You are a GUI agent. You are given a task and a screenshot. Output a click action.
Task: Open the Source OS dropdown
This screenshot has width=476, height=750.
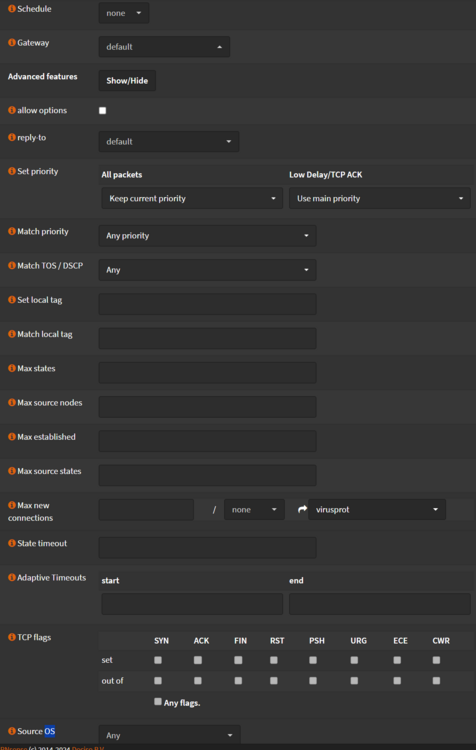[x=169, y=736]
